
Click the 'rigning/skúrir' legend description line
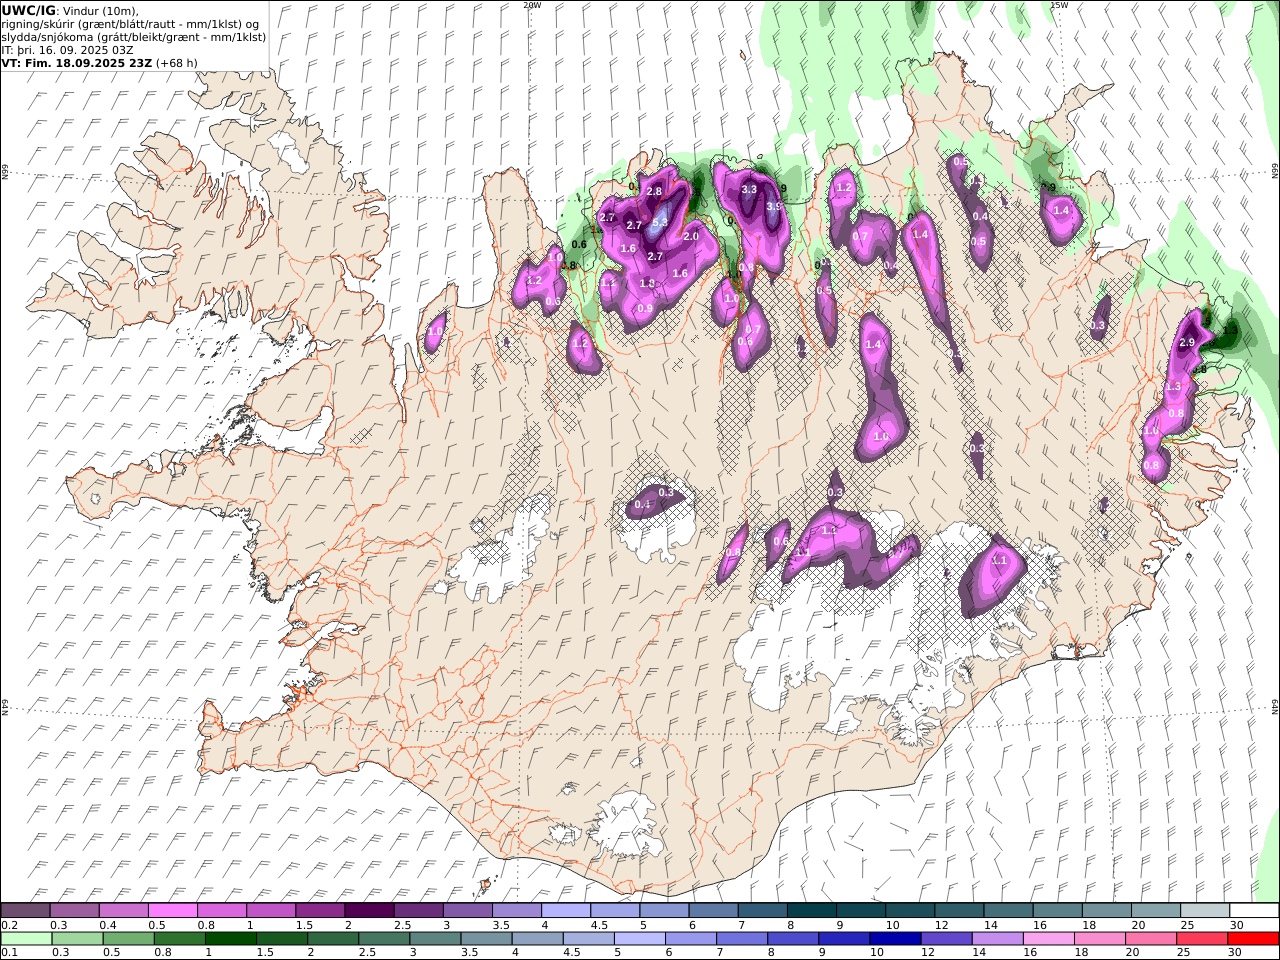click(131, 24)
